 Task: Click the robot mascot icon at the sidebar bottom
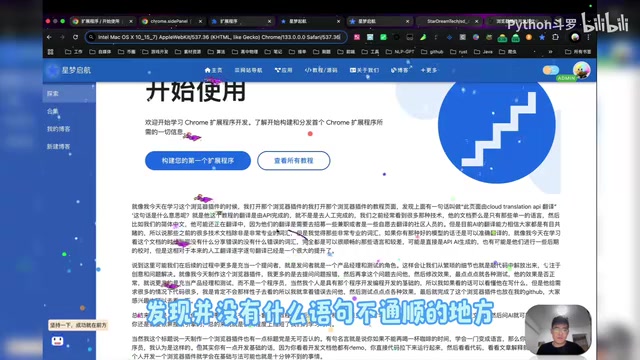58,341
